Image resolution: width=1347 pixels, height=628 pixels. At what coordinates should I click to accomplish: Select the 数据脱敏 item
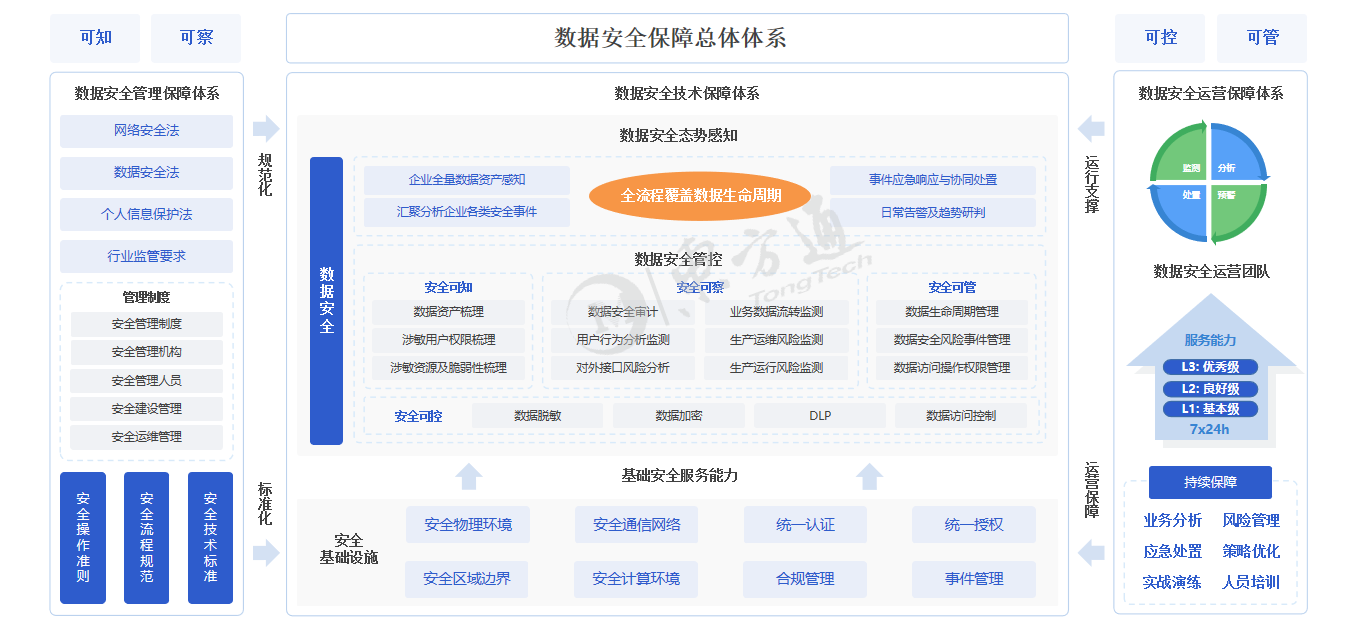pos(538,416)
